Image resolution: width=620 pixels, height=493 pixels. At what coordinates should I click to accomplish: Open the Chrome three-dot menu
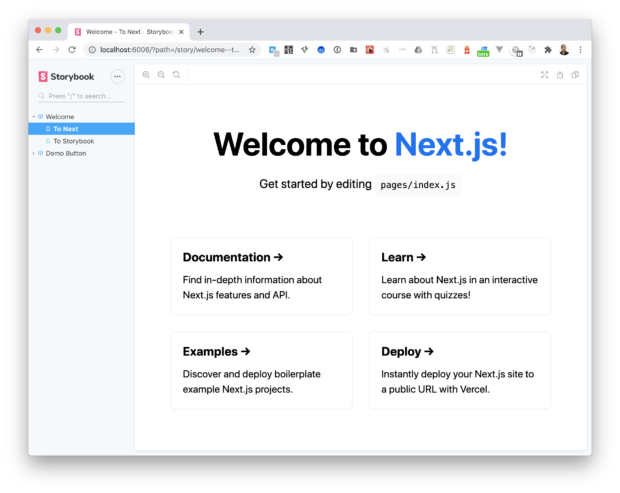[580, 50]
